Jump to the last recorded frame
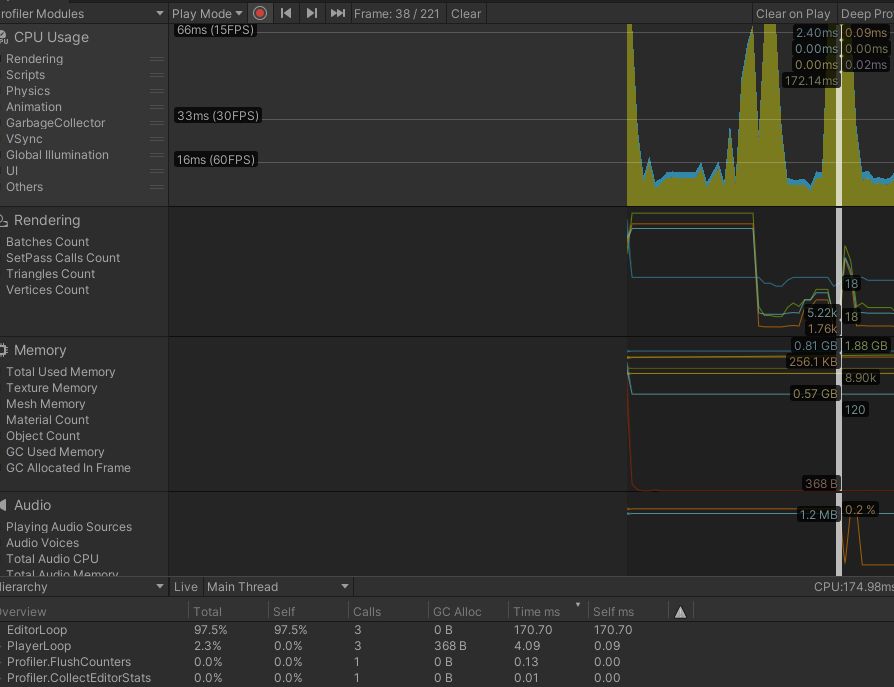The image size is (894, 687). pyautogui.click(x=338, y=13)
